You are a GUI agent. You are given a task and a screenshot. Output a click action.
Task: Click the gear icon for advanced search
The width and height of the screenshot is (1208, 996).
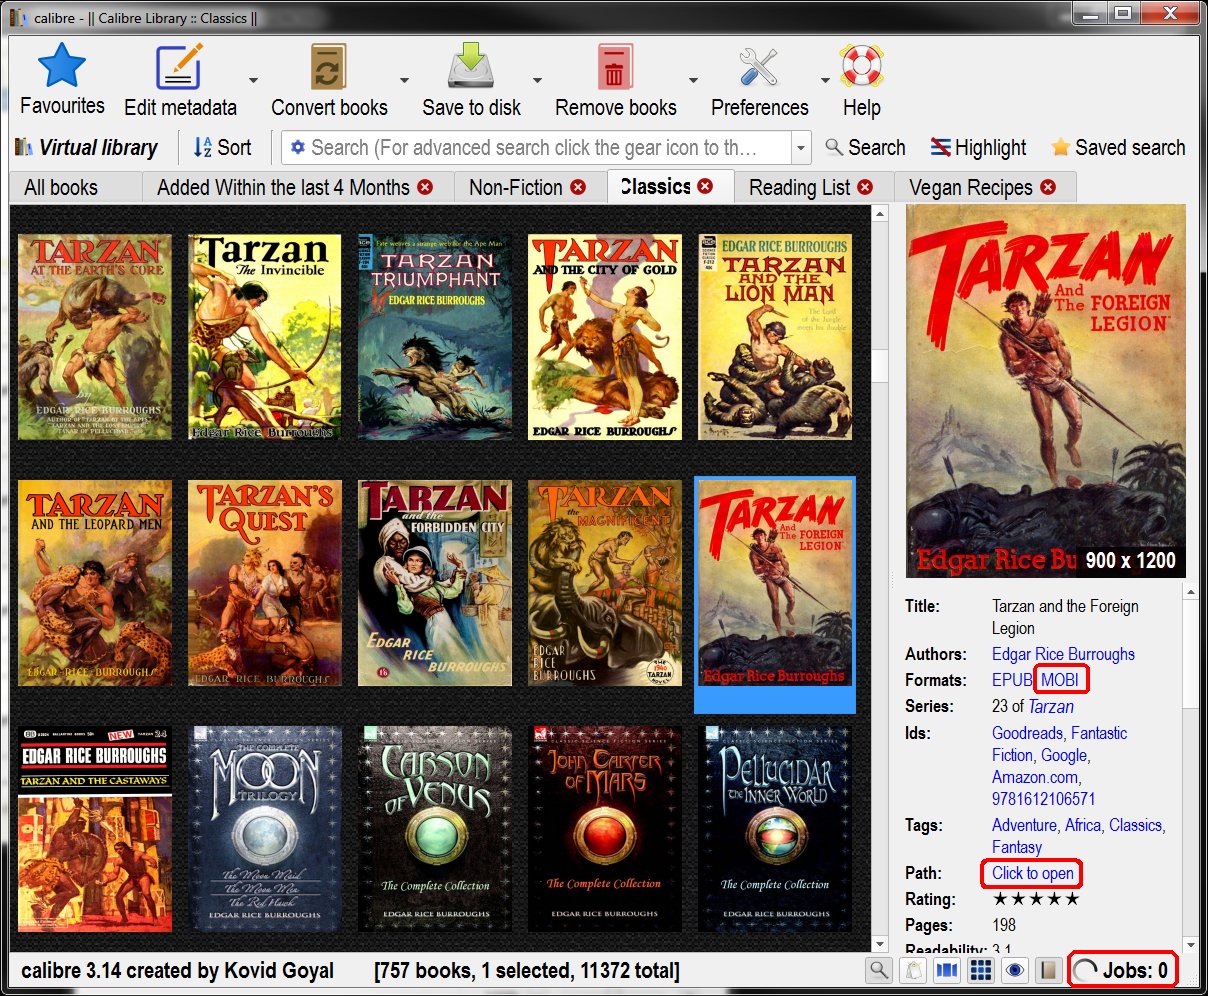(x=297, y=148)
